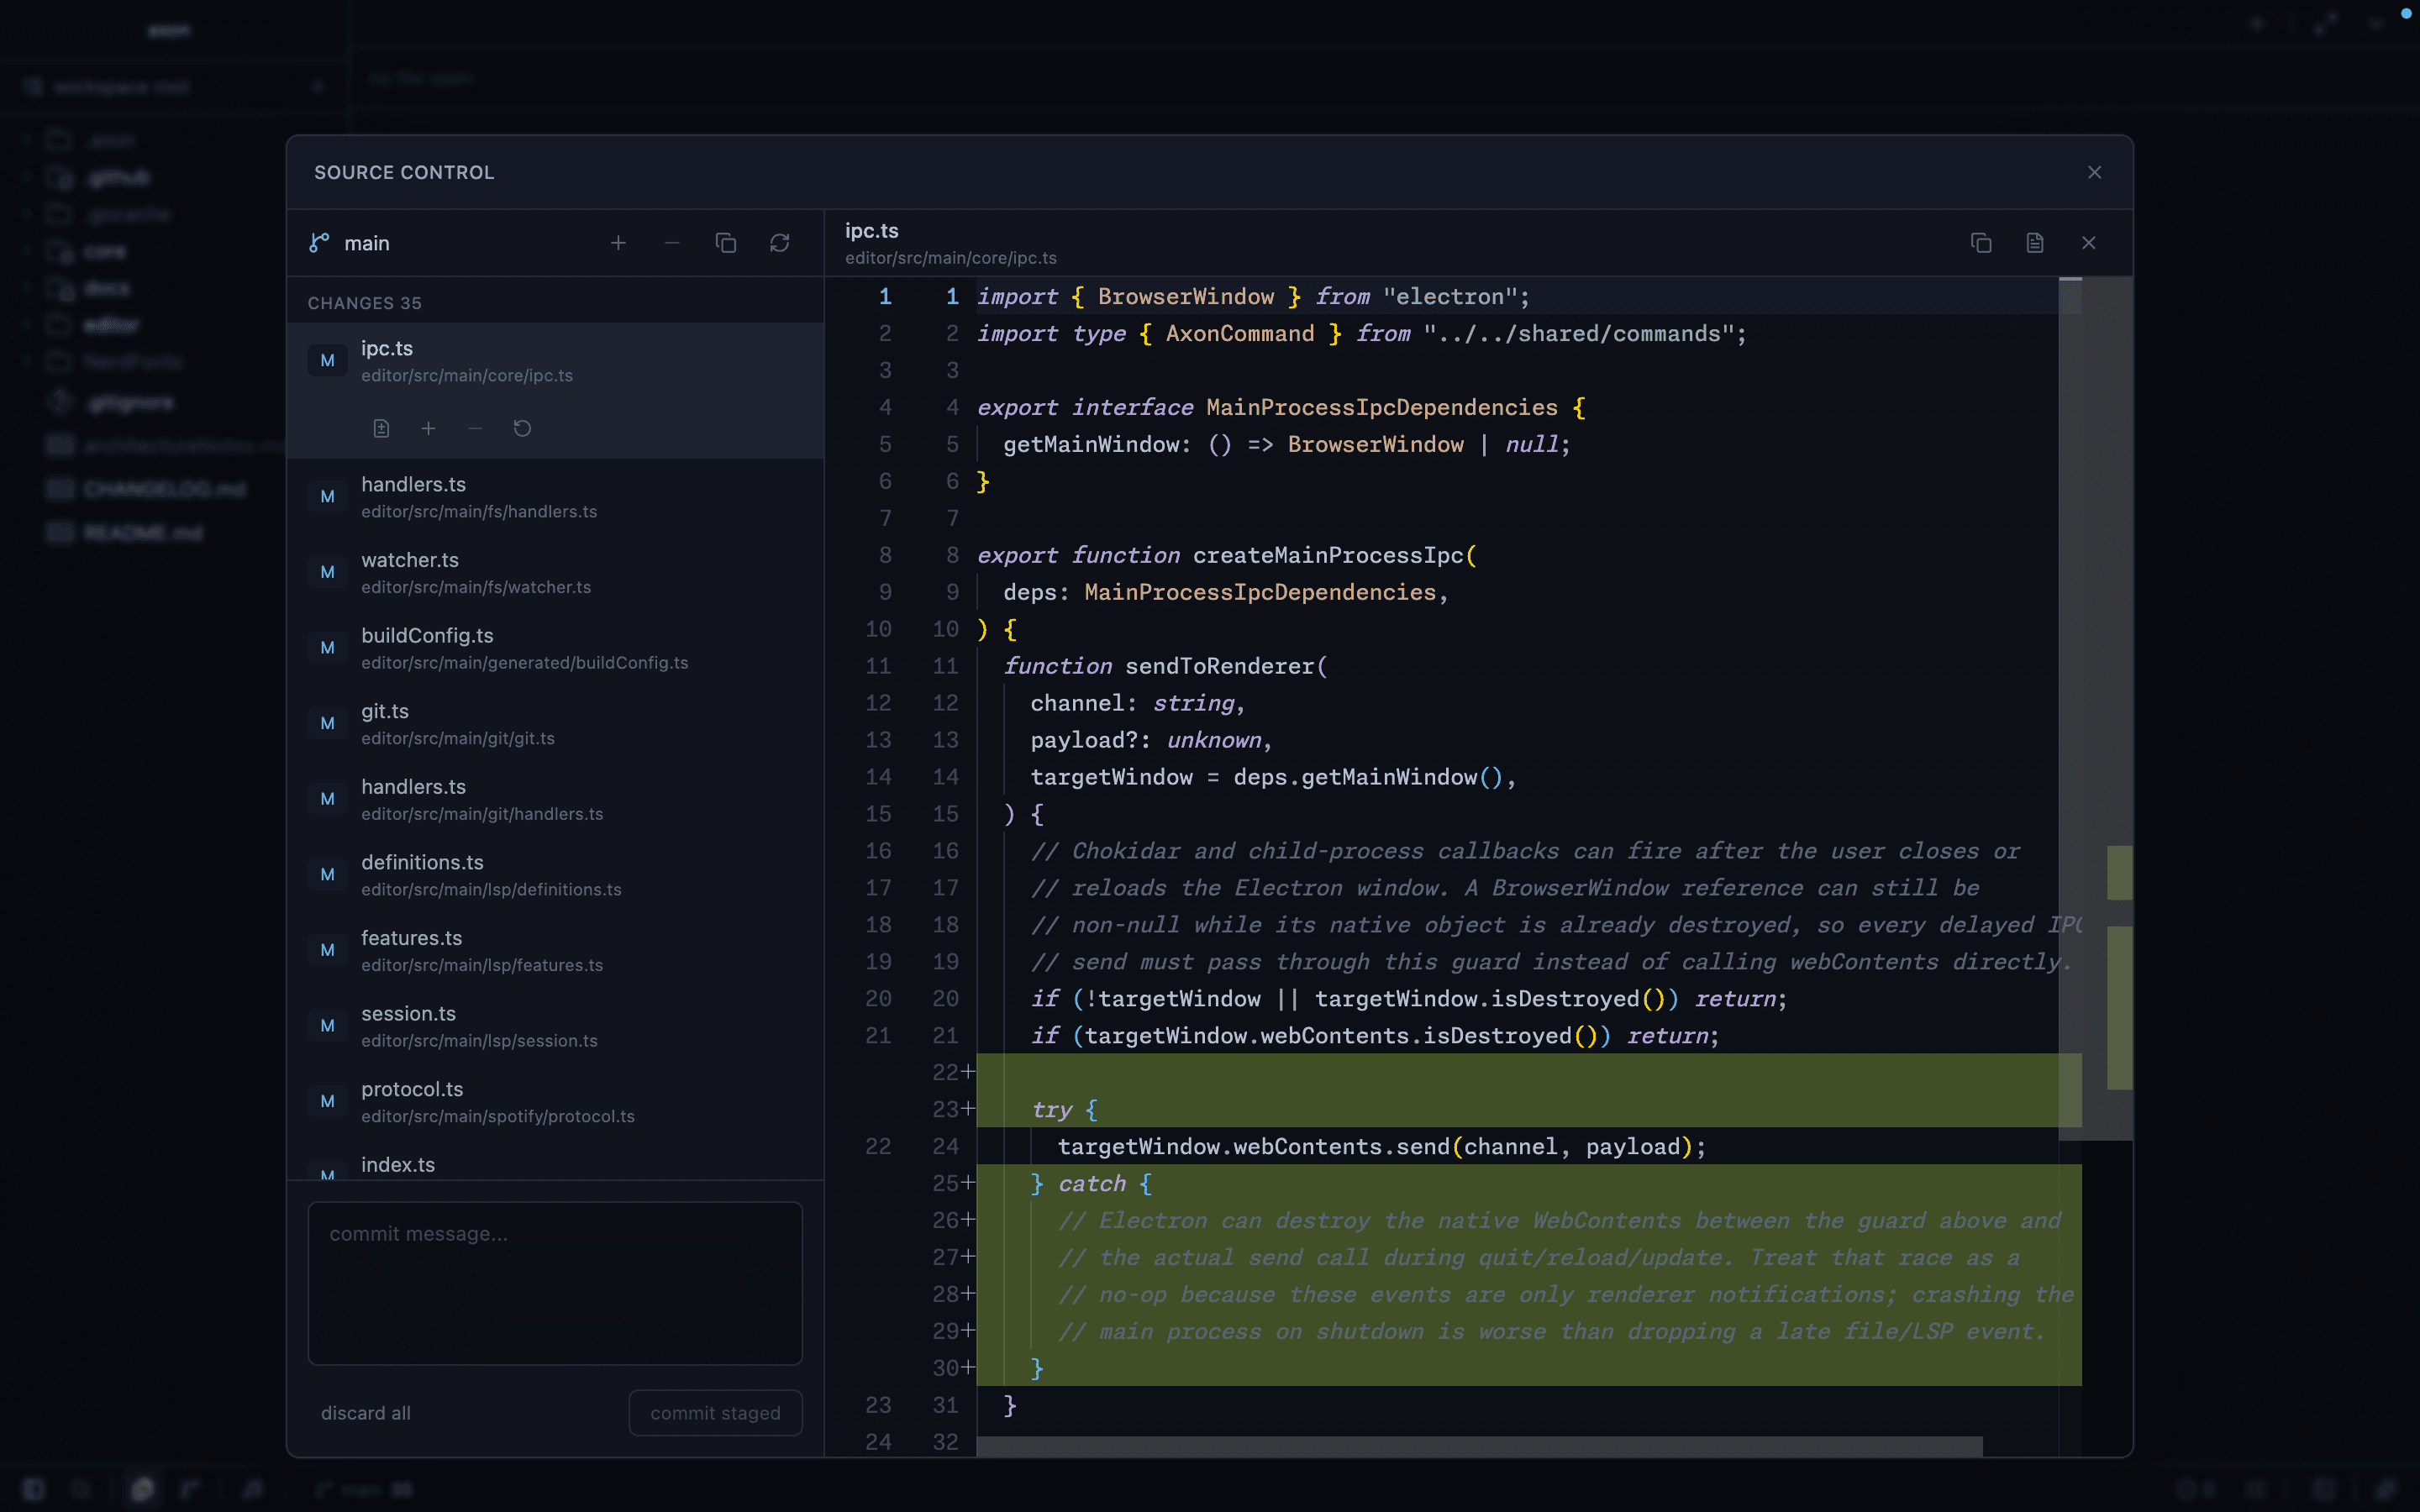The image size is (2420, 1512).
Task: Unstage ipc.ts with its minus icon
Action: point(475,428)
